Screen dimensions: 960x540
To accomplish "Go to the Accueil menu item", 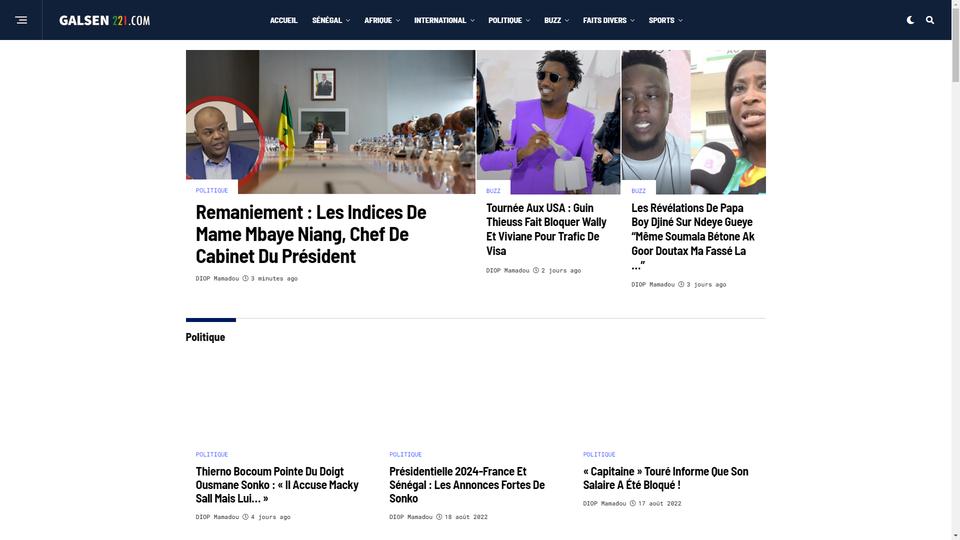I will coord(283,20).
